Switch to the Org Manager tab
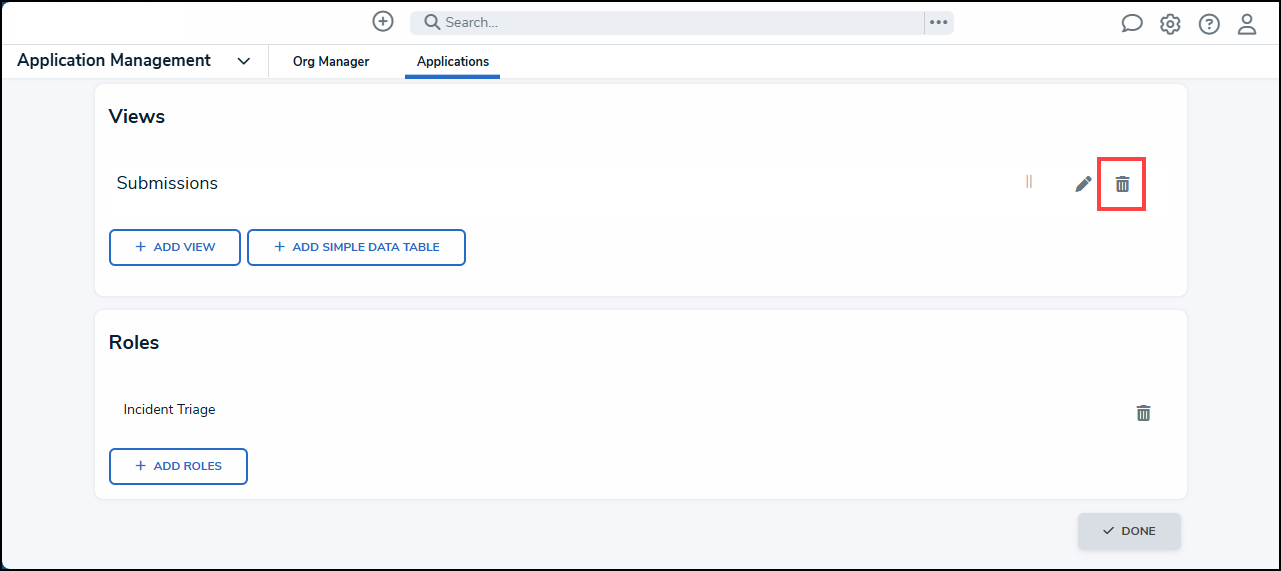The width and height of the screenshot is (1281, 571). coord(331,61)
